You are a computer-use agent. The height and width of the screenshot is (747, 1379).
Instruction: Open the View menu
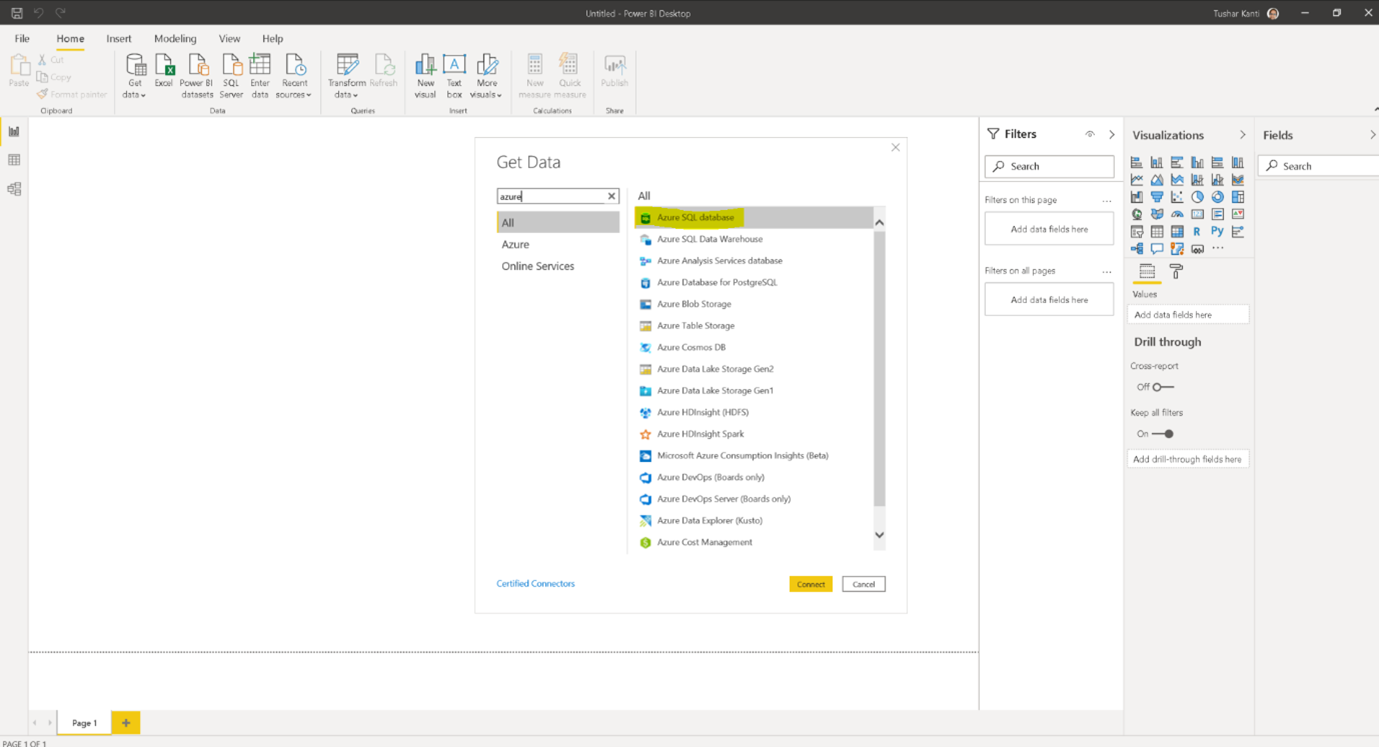[x=229, y=38]
